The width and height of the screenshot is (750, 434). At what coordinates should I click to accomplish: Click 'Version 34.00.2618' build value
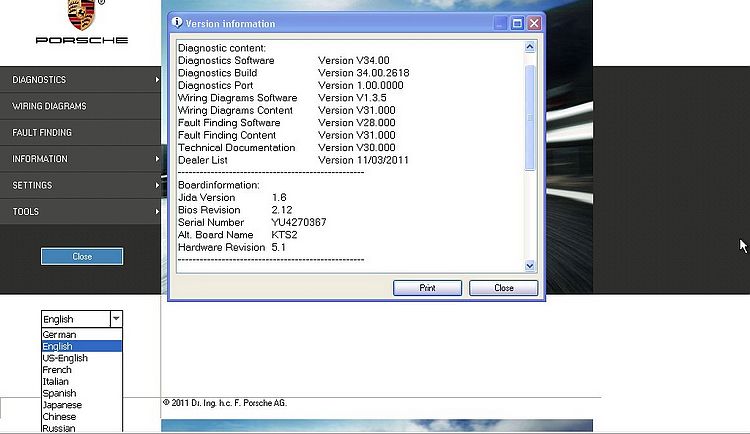[x=364, y=73]
